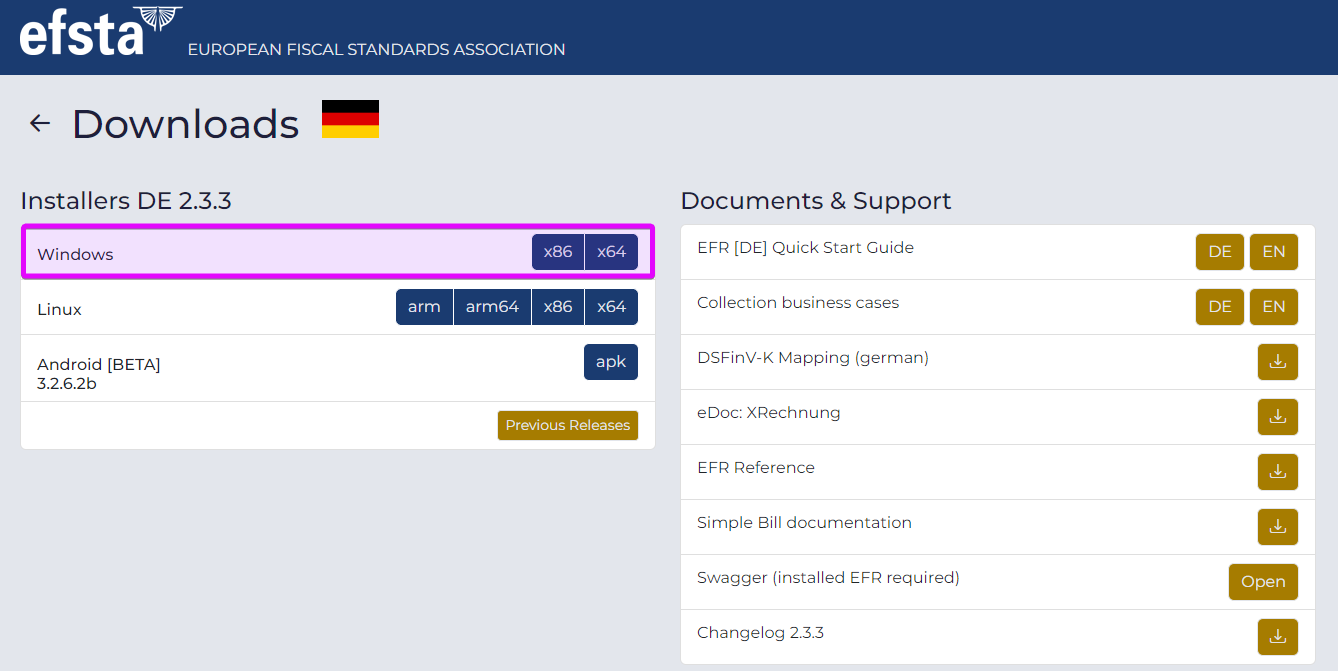
Task: Download the Android apk installer
Action: click(611, 362)
